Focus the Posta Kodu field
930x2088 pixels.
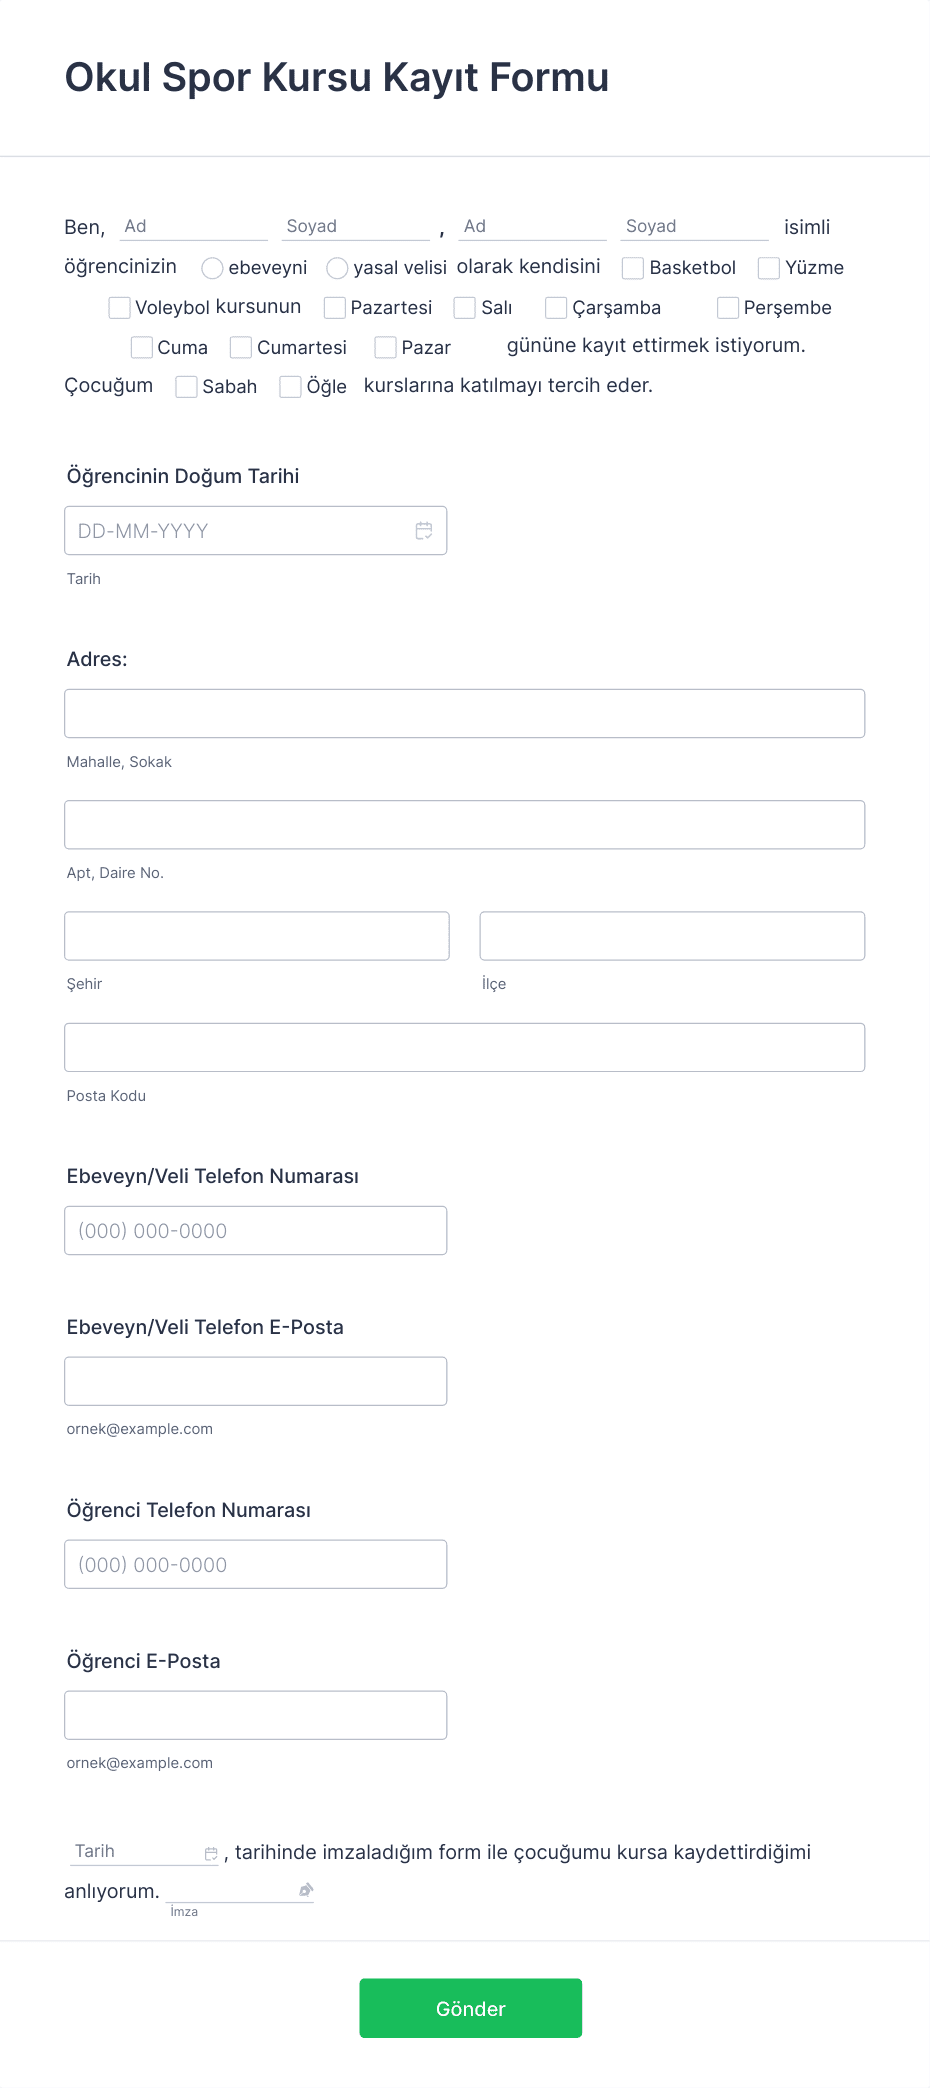click(464, 1046)
